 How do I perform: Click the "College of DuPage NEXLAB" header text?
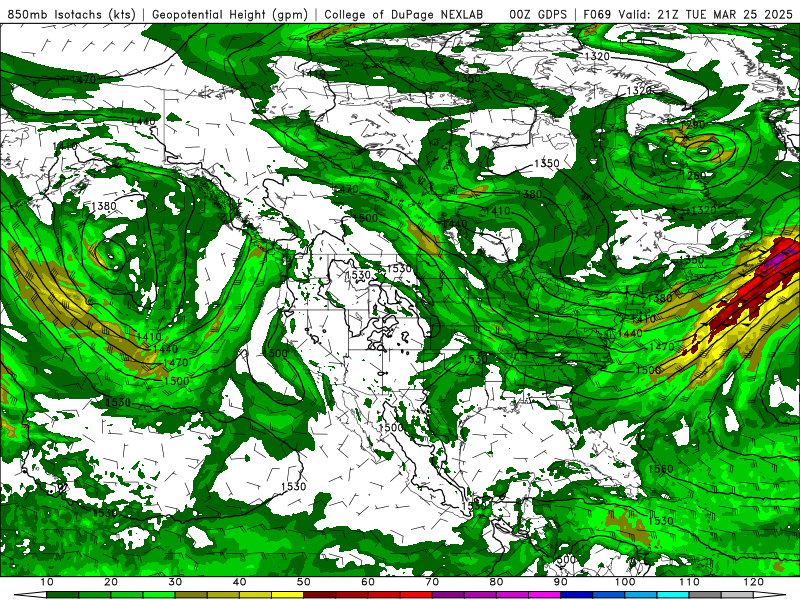(404, 14)
